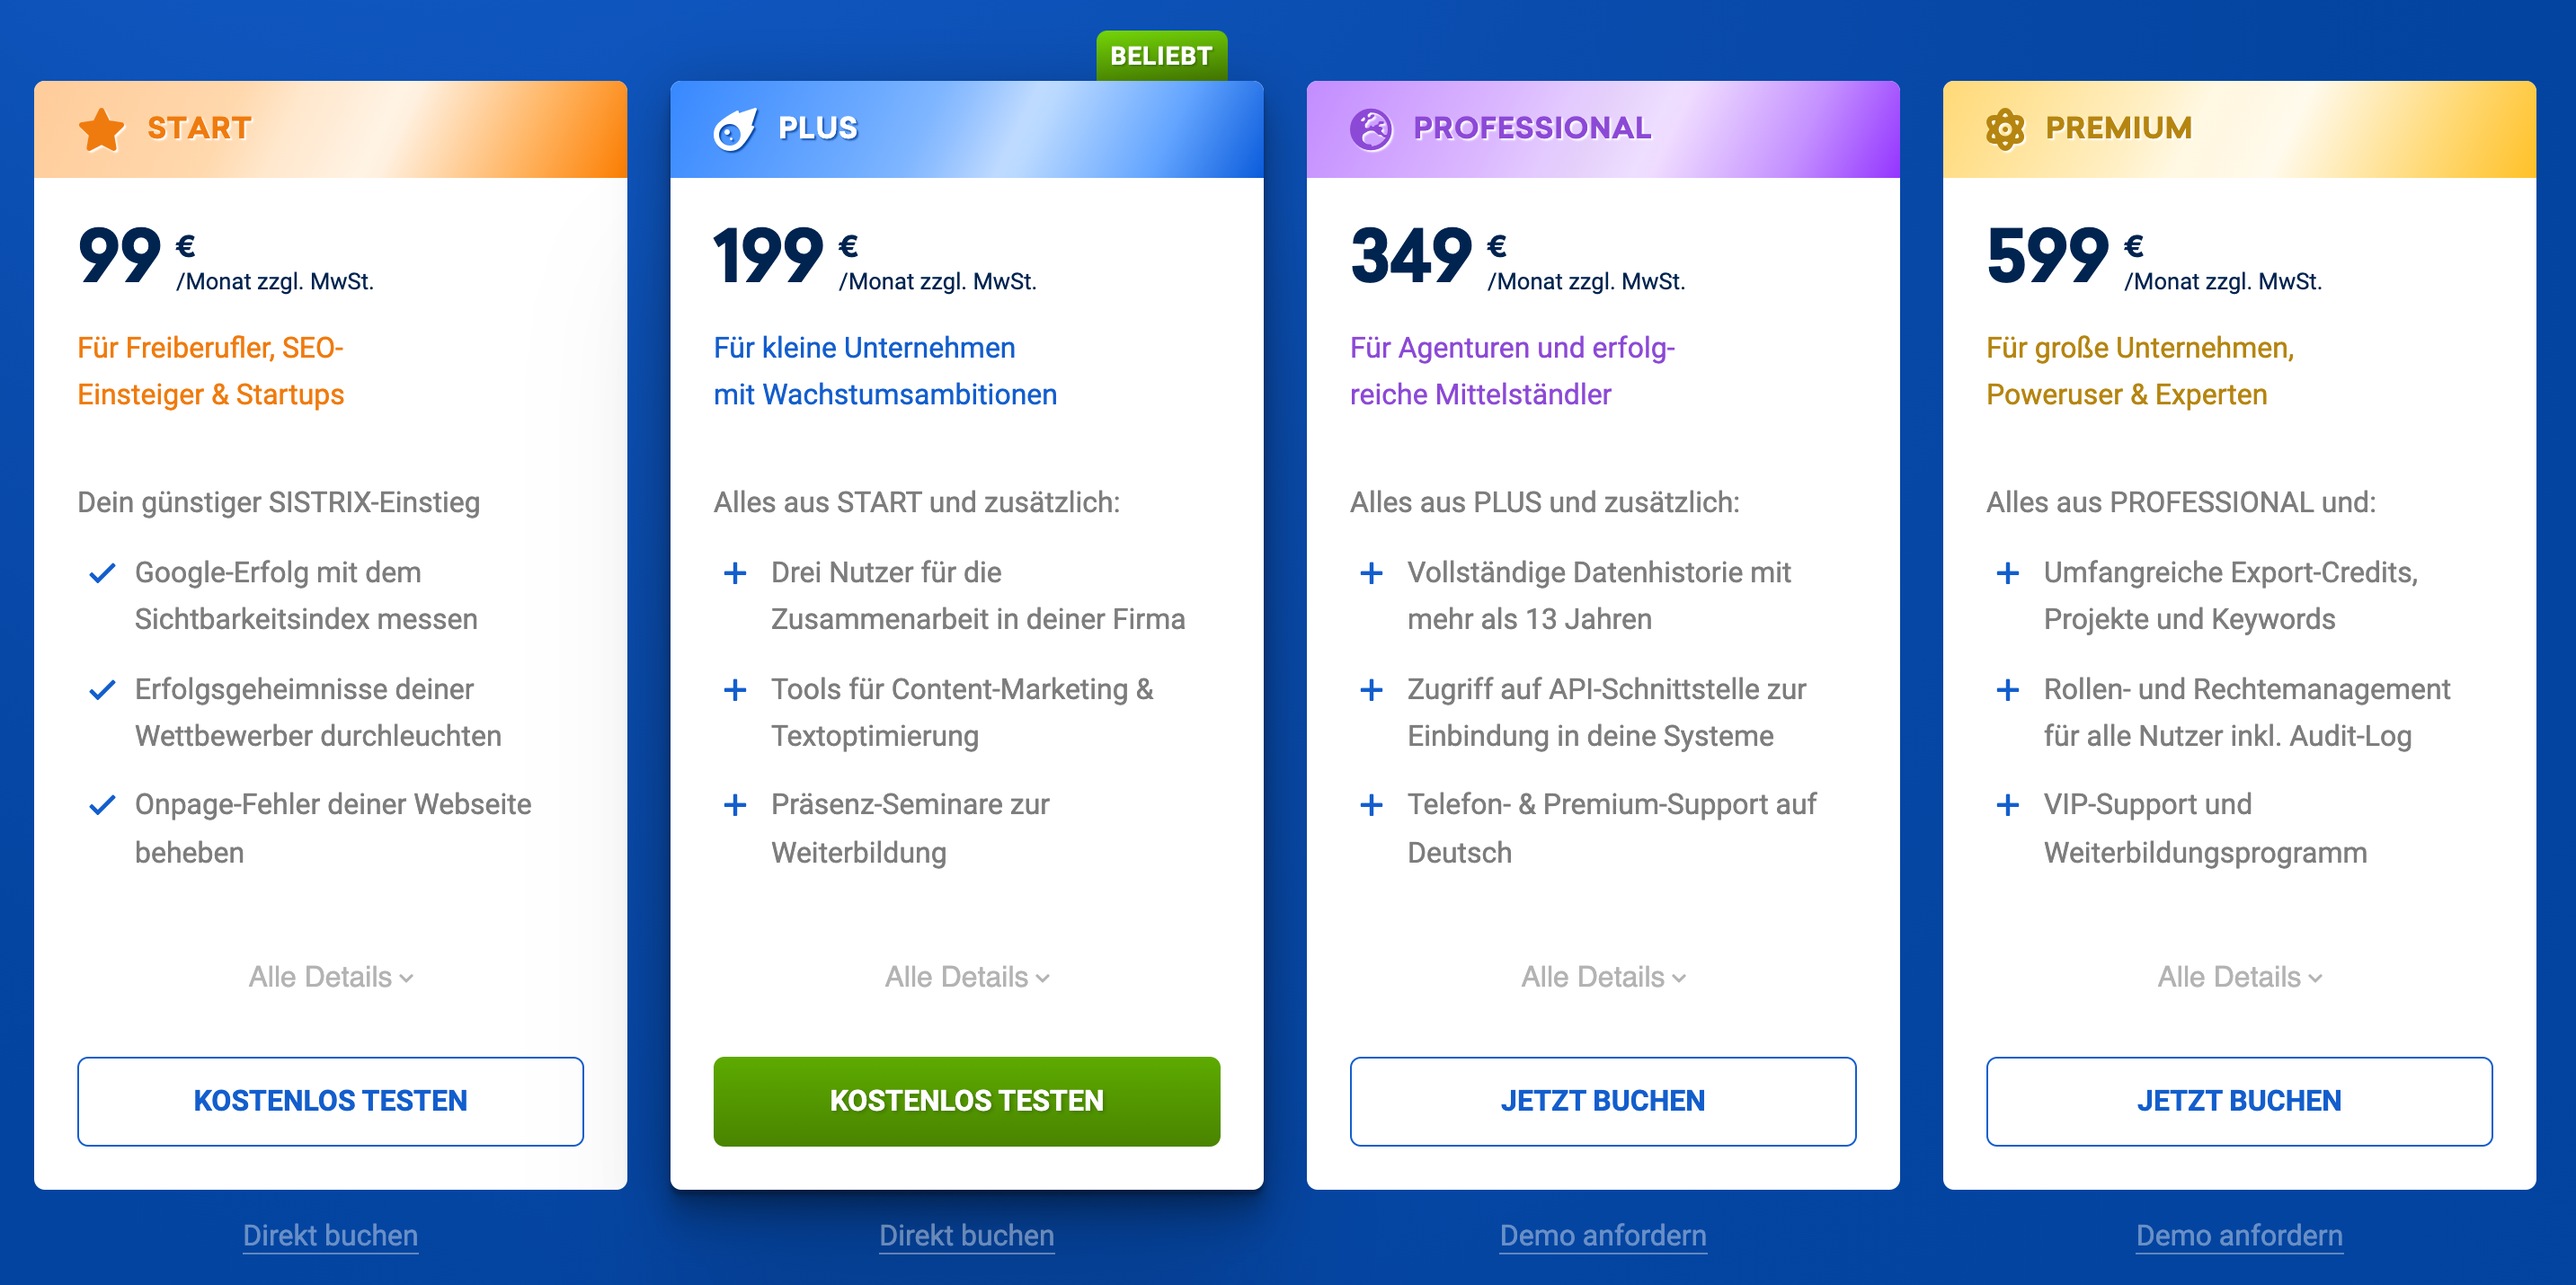Click the plus icon beside VIP-Support feature
The height and width of the screenshot is (1285, 2576).
[x=2007, y=805]
